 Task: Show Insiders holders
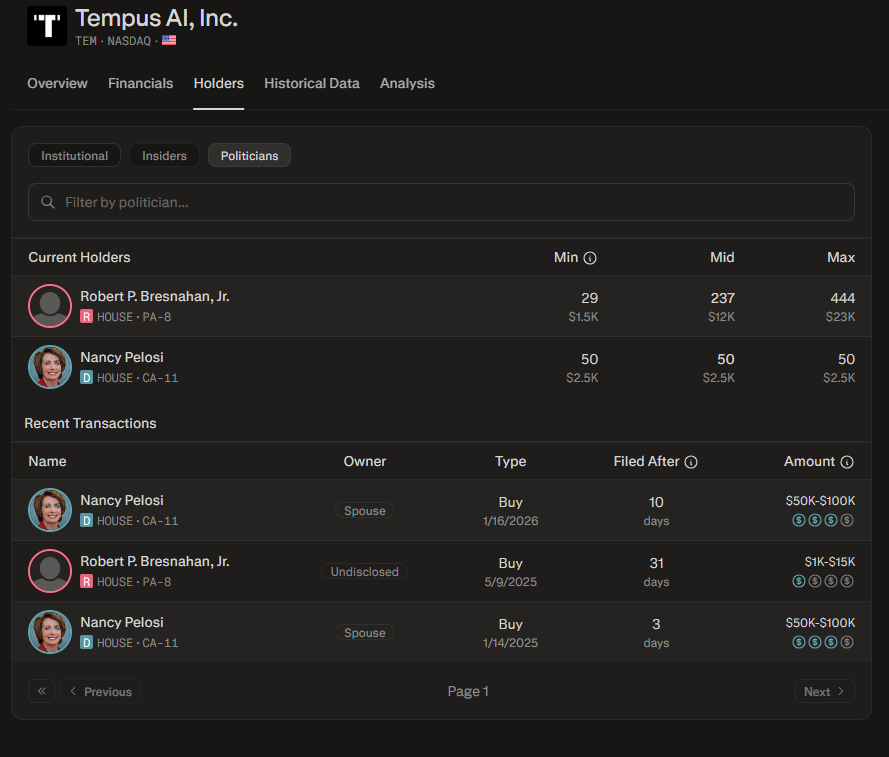pos(164,155)
